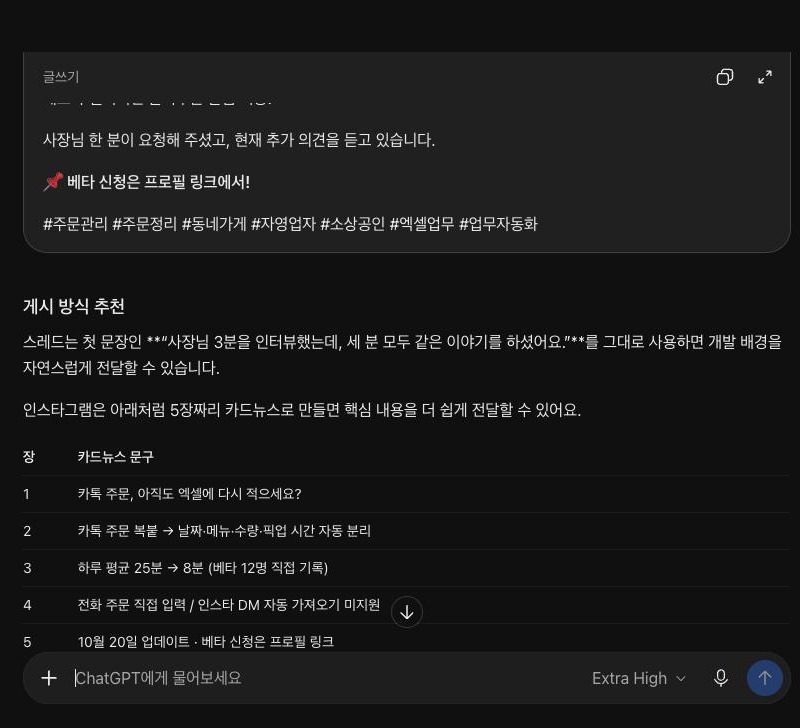Click the hashtag #엑셀업무

click(421, 224)
